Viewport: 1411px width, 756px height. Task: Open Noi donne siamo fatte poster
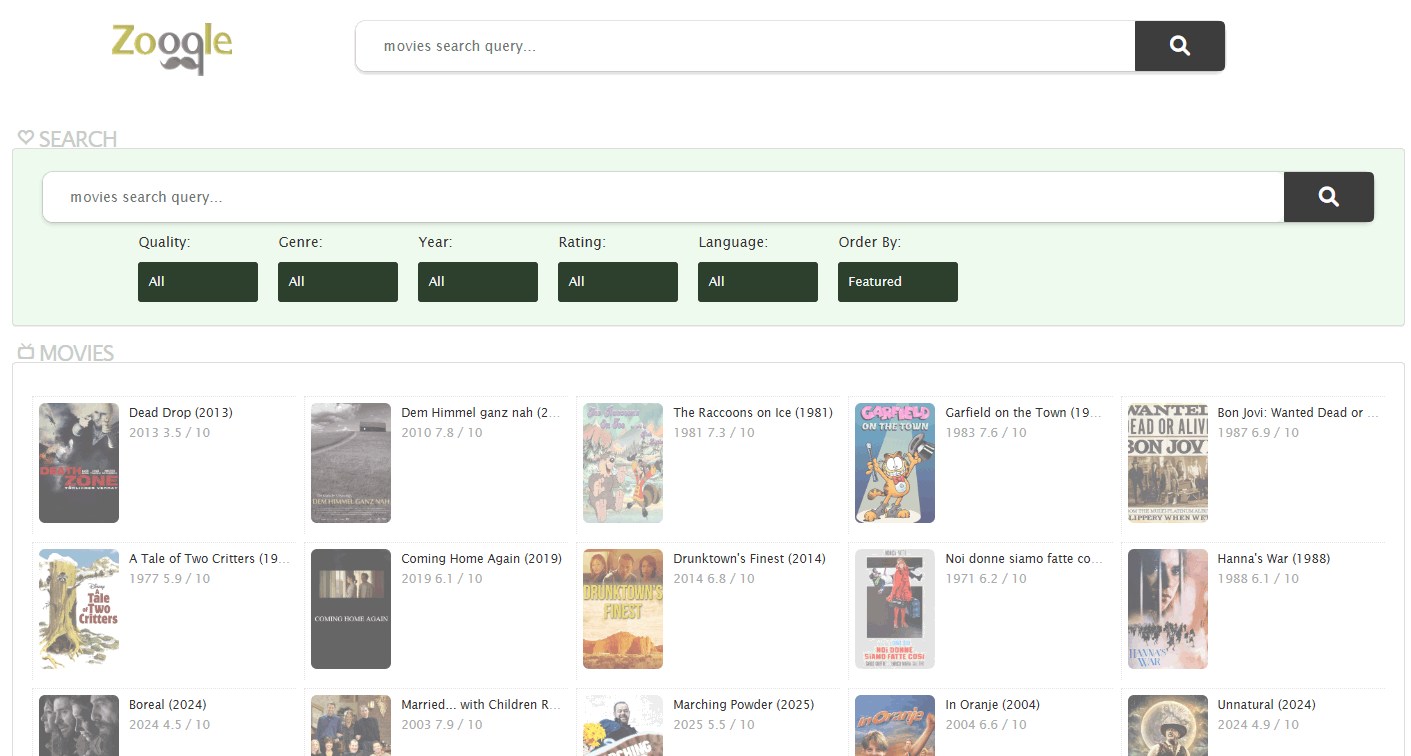[x=895, y=609]
